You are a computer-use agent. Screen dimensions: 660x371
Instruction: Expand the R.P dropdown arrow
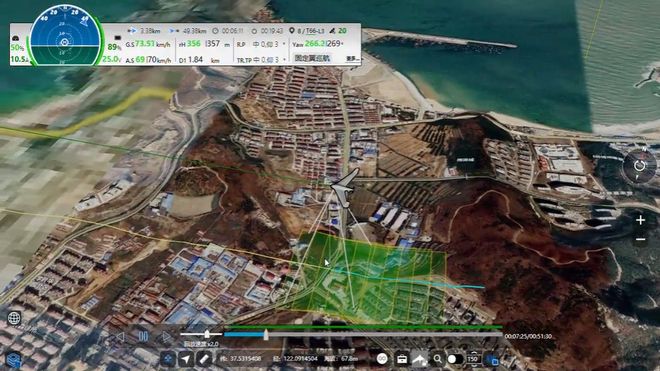click(x=284, y=44)
